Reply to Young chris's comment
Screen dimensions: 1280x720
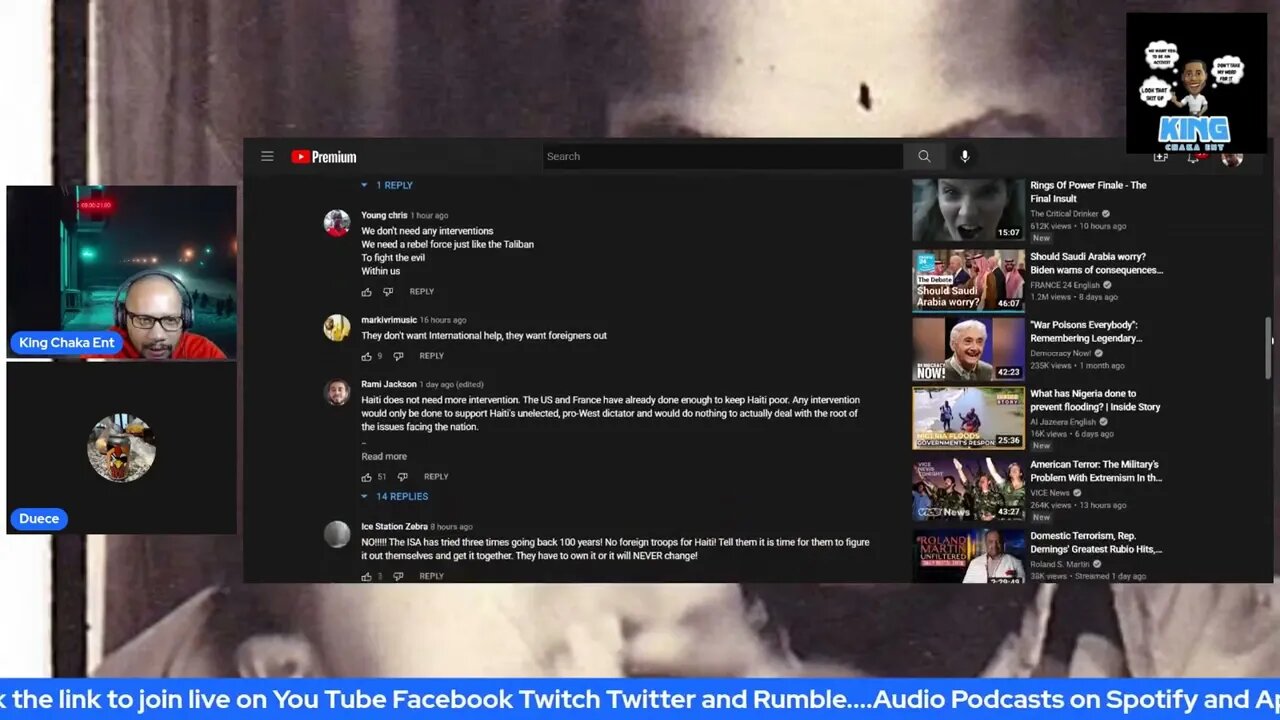click(422, 292)
